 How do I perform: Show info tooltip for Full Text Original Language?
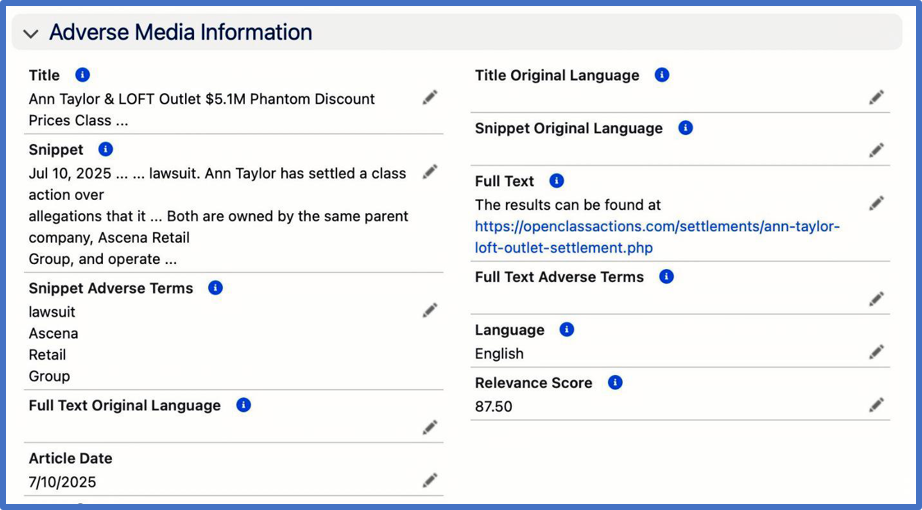pos(243,405)
